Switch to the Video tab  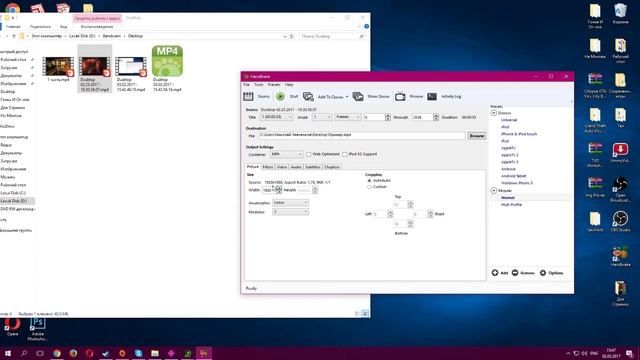tap(282, 167)
